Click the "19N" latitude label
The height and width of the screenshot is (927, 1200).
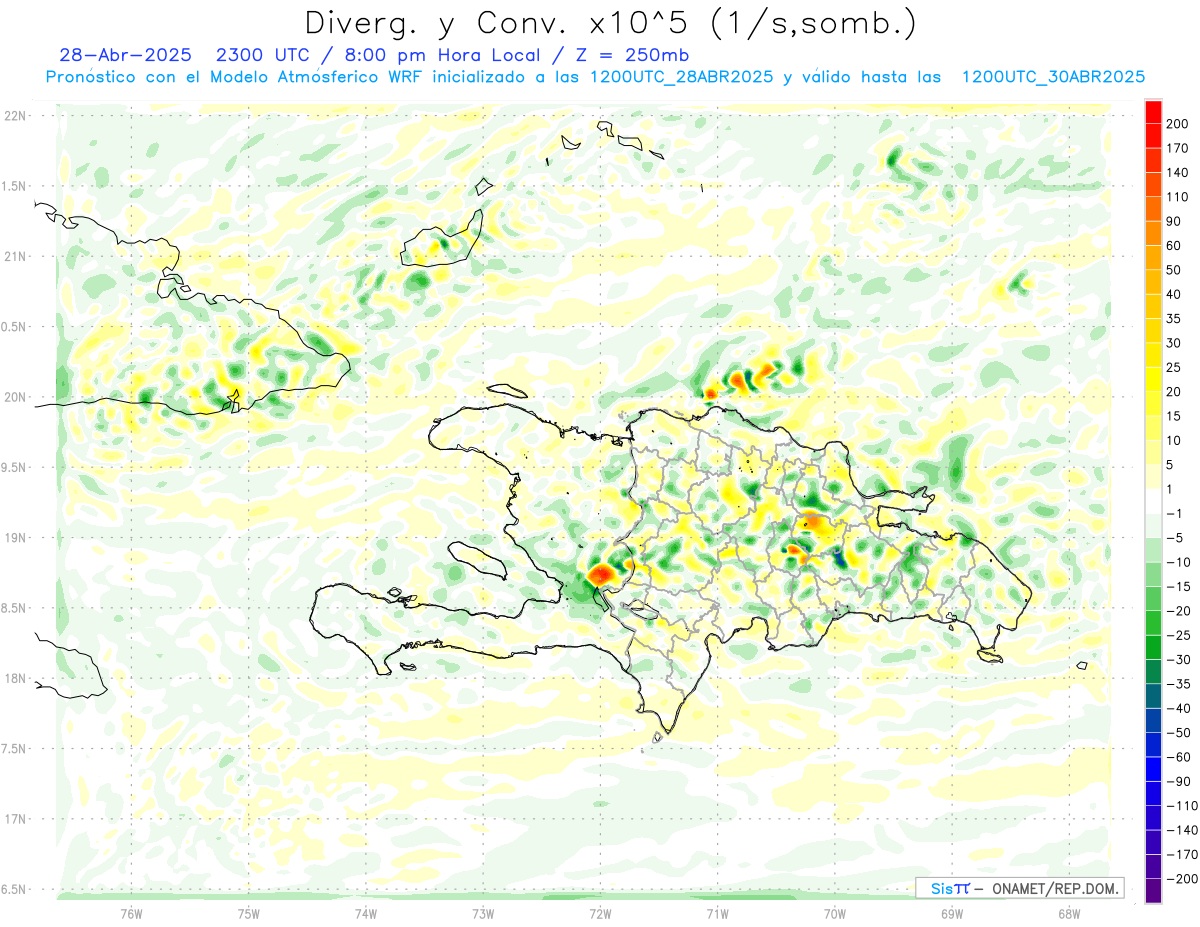pos(15,537)
